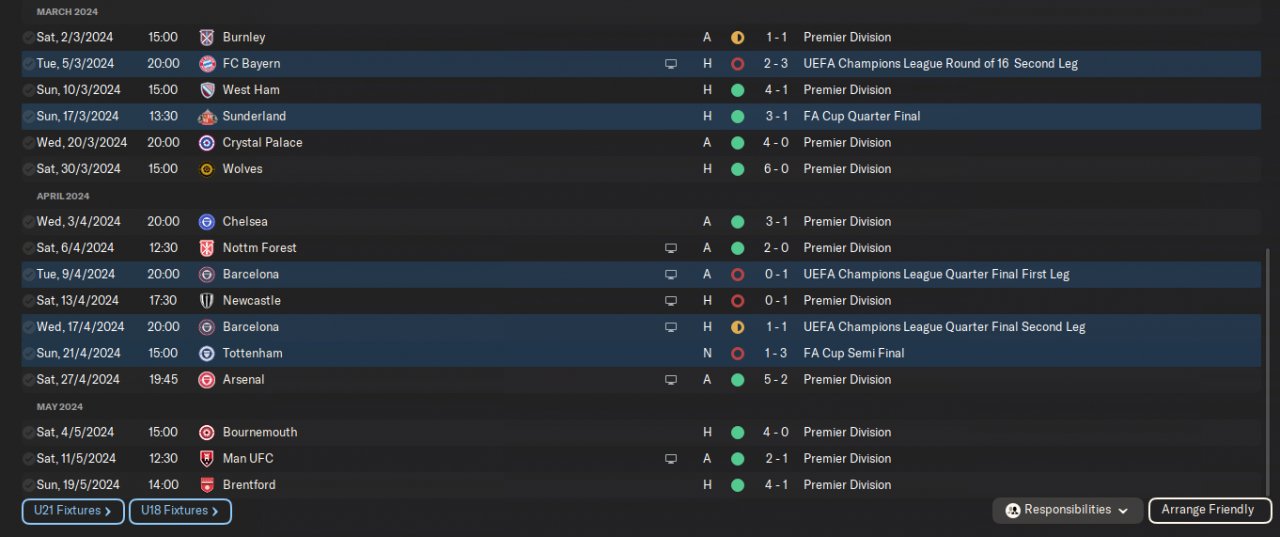1280x537 pixels.
Task: Click red loss indicator on Tottenham row
Action: tap(738, 353)
